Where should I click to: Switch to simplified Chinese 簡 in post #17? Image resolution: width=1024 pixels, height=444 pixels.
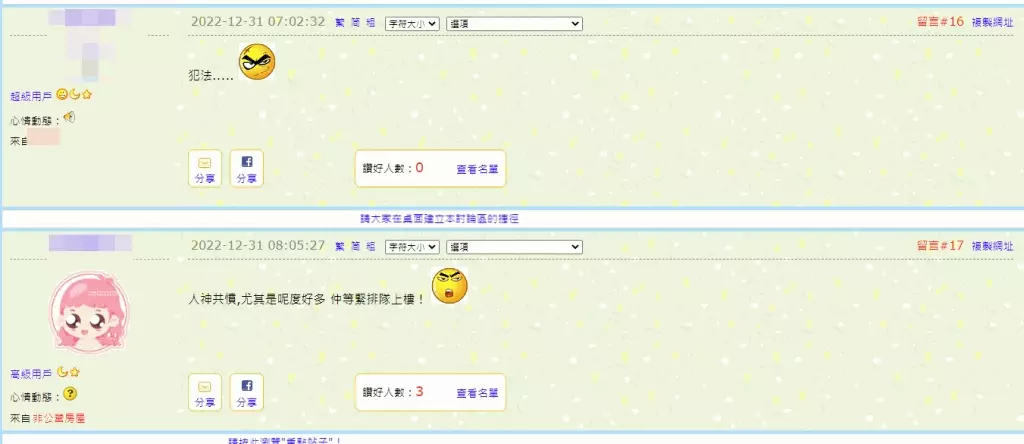click(x=355, y=246)
